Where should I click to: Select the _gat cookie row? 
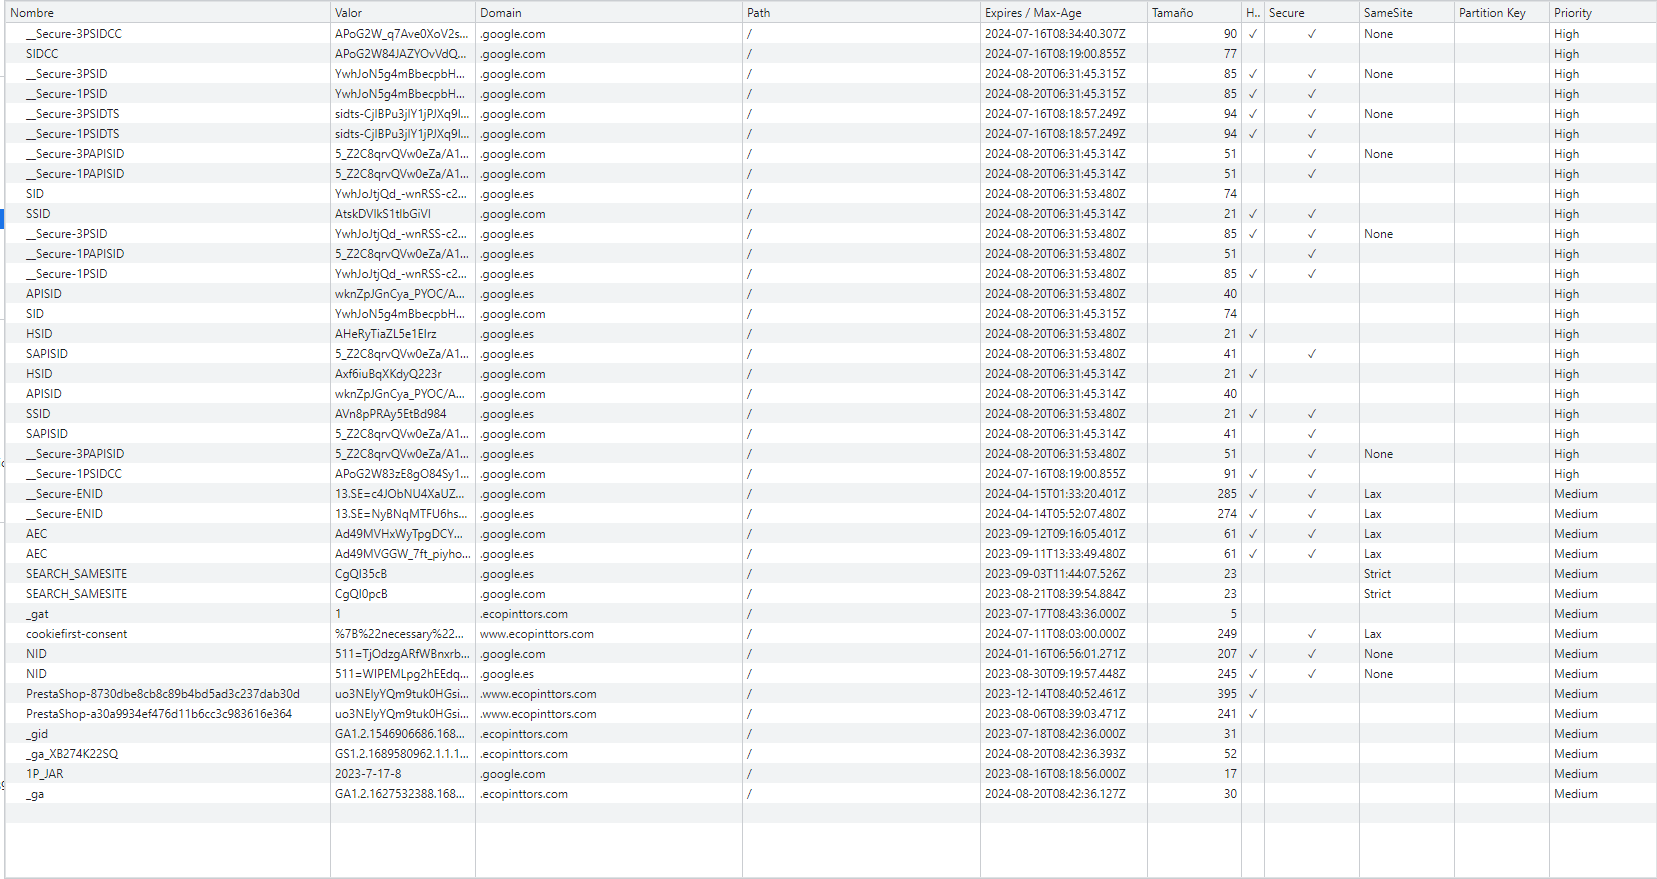tap(37, 614)
